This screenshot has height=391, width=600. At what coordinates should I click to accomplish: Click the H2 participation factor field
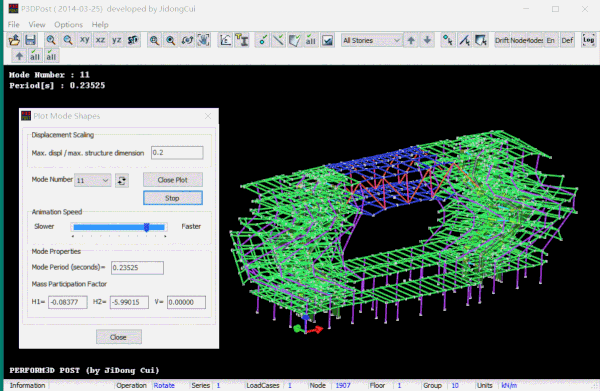coord(129,302)
